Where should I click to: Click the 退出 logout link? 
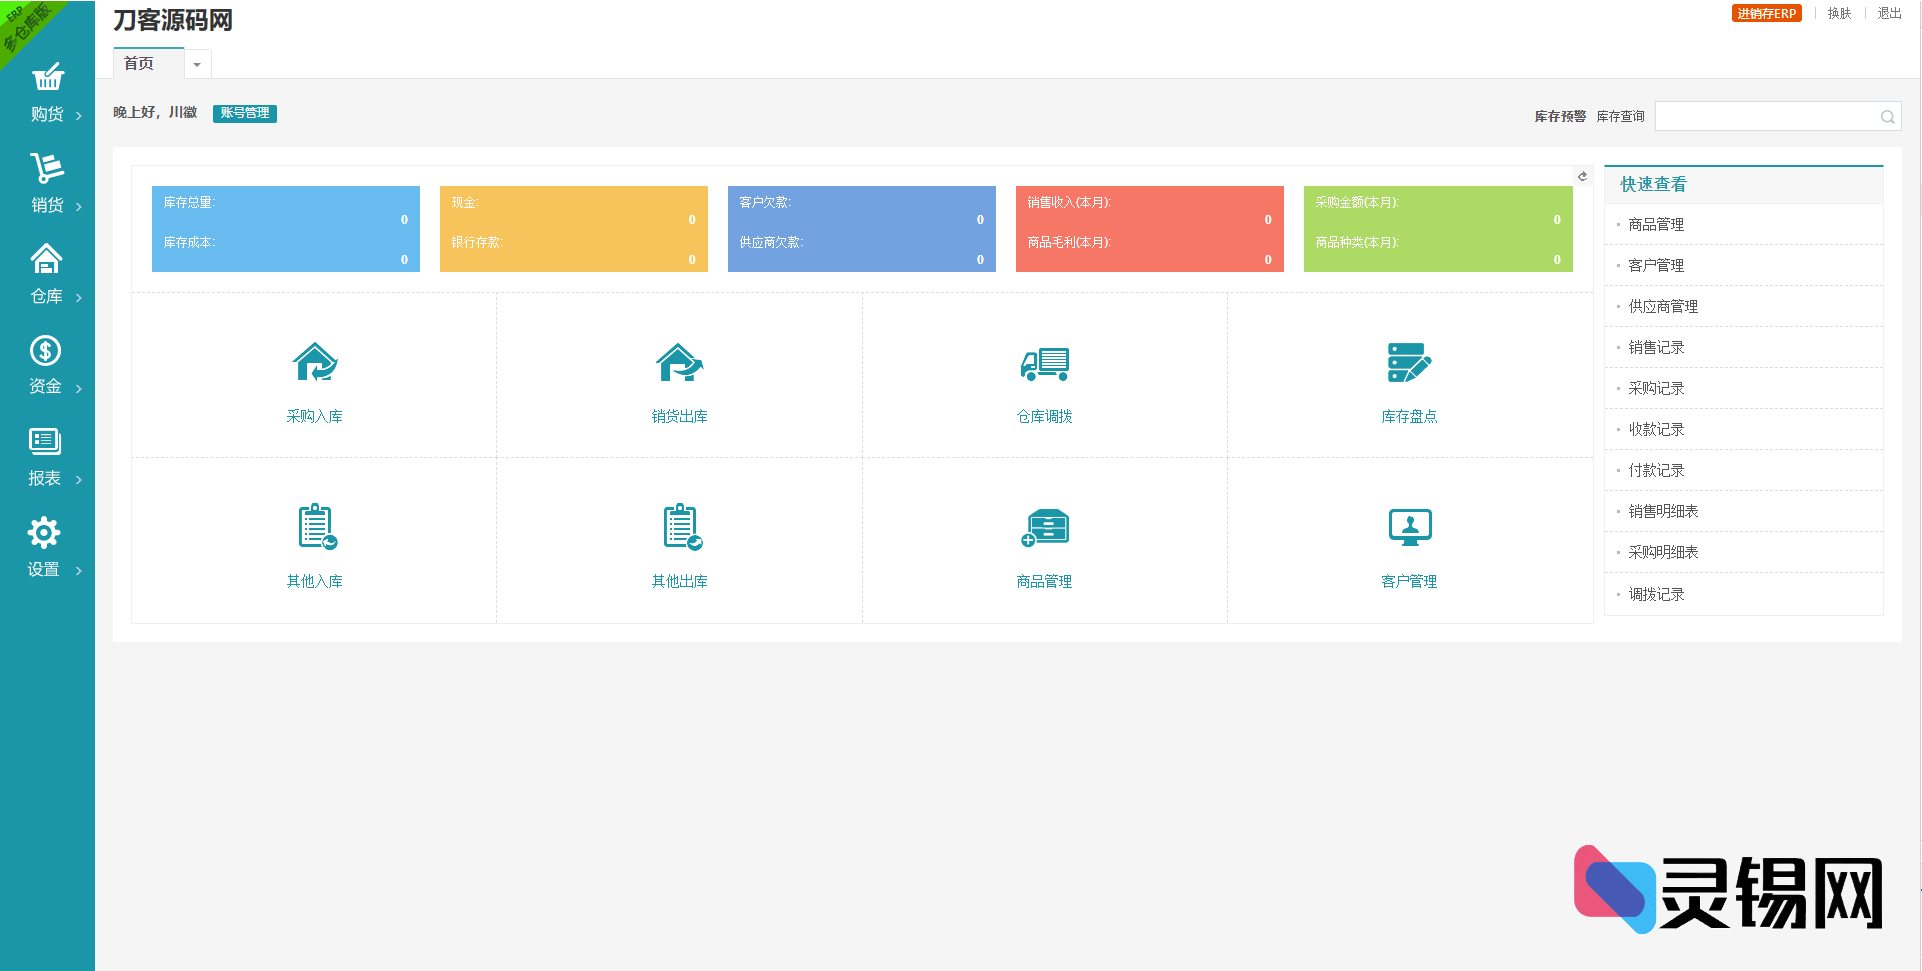pos(1889,14)
